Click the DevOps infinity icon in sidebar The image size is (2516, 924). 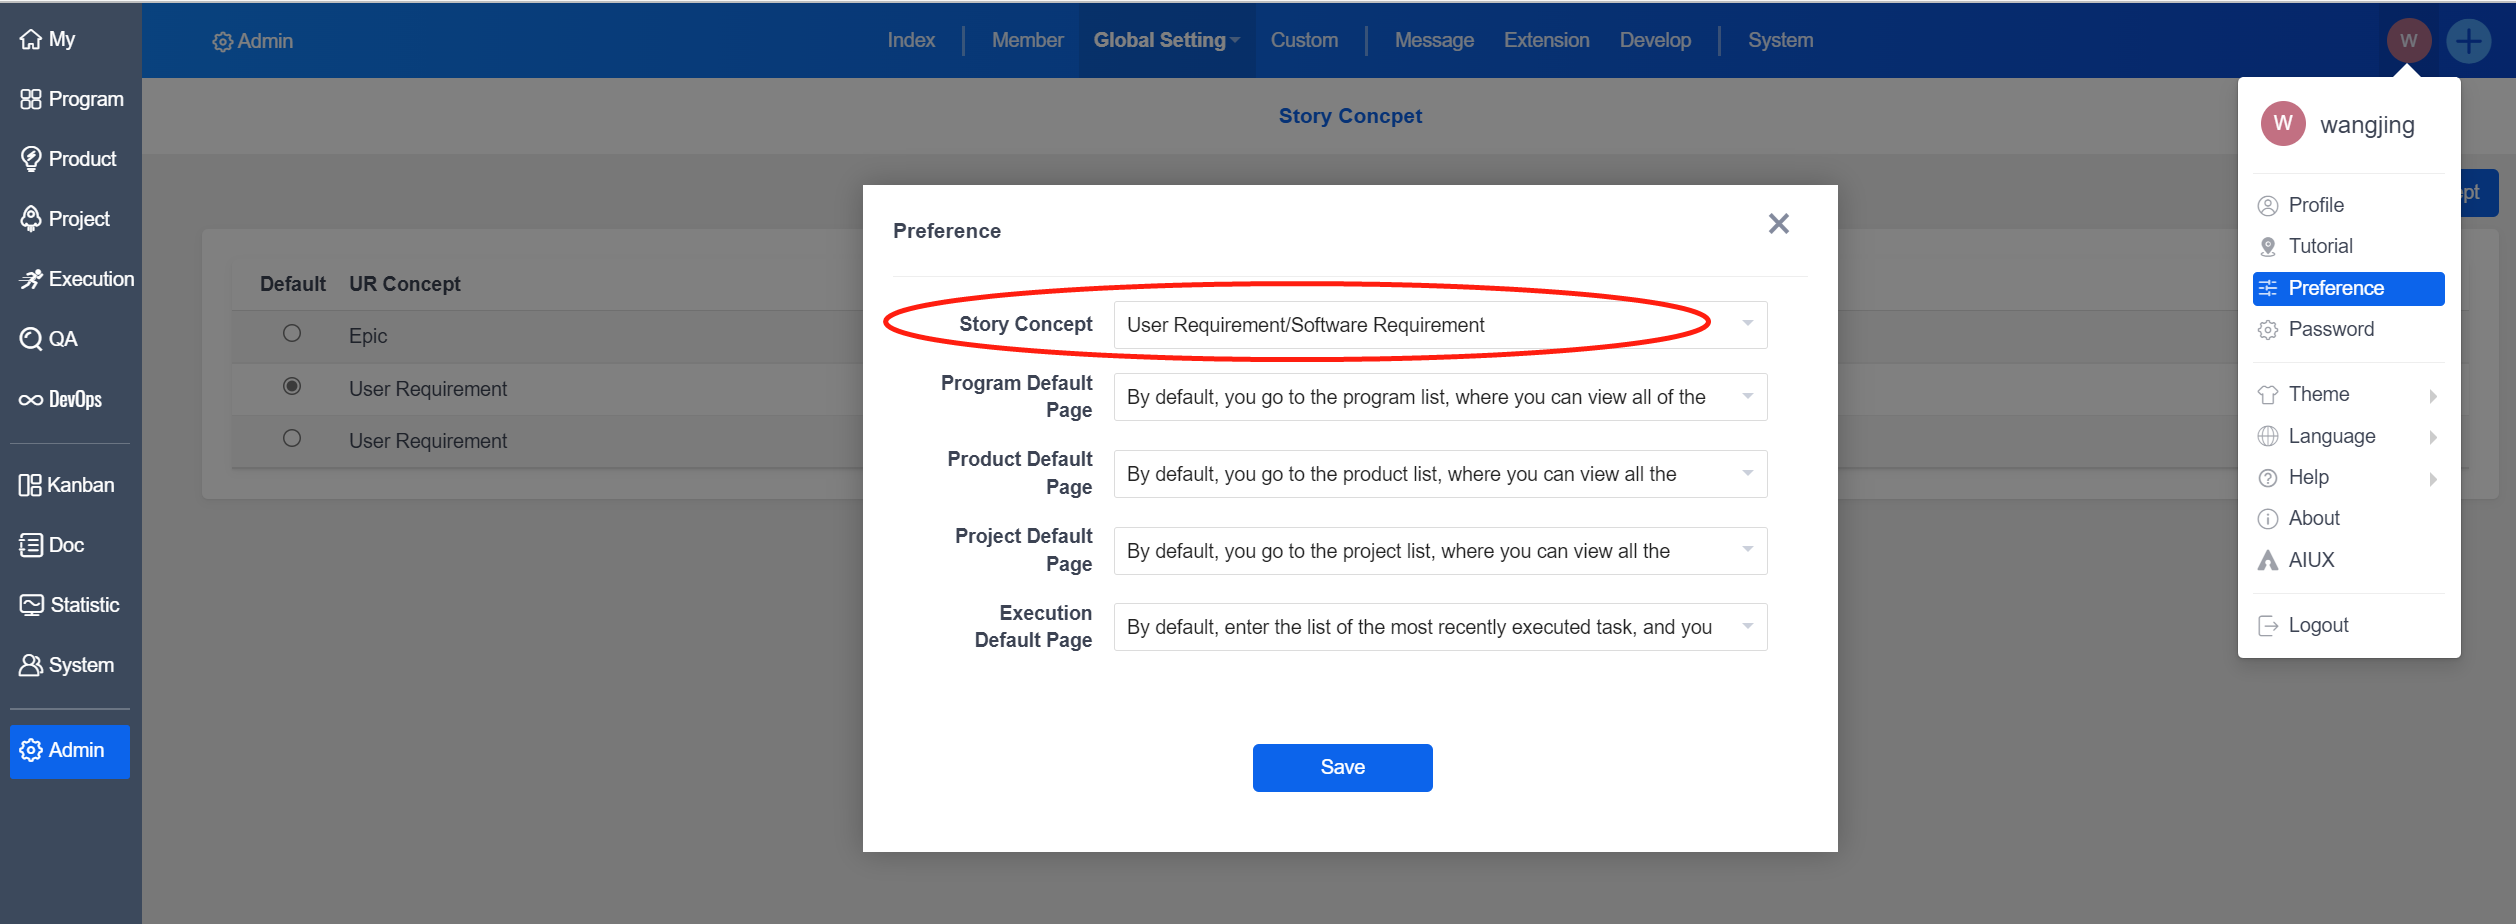tap(30, 400)
